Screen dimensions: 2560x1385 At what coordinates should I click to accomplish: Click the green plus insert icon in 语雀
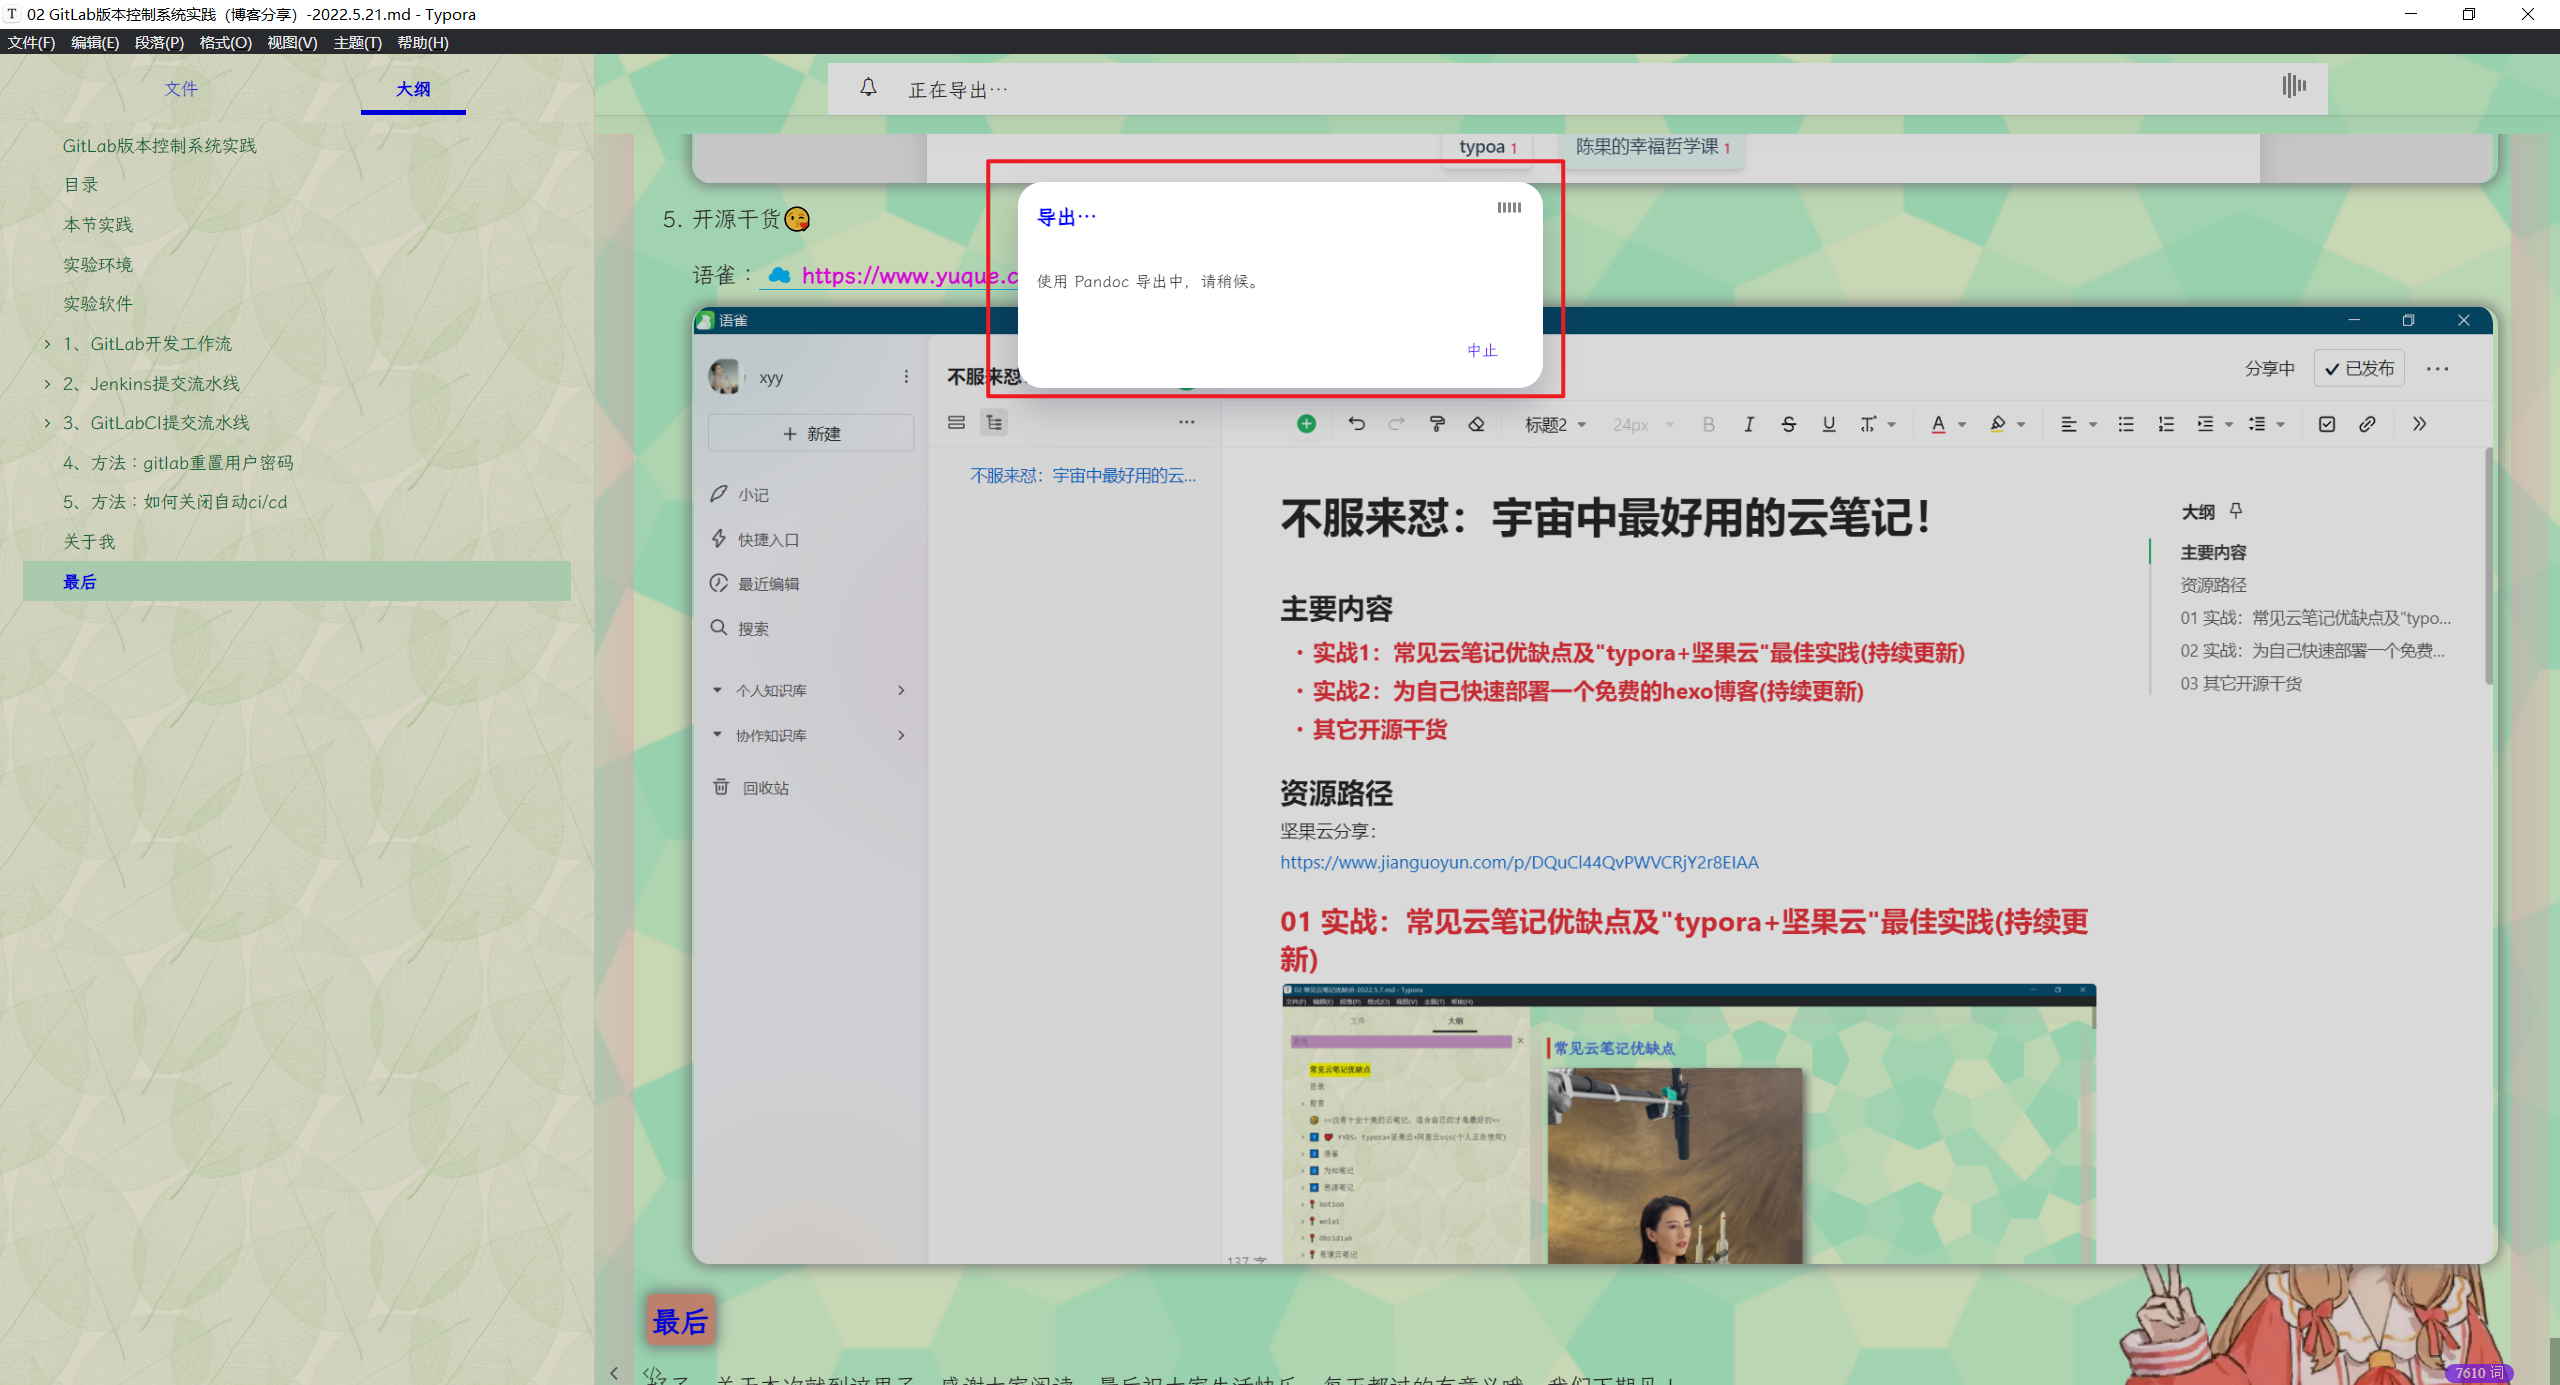[1306, 424]
